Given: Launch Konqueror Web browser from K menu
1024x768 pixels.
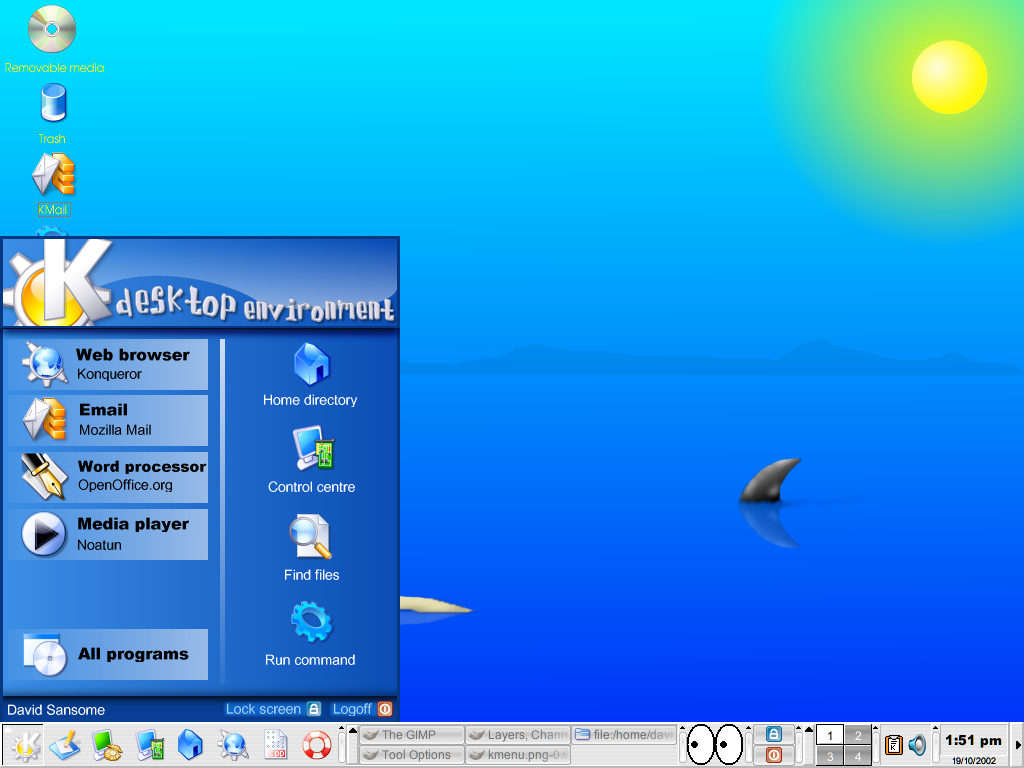Looking at the screenshot, I should pyautogui.click(x=108, y=364).
